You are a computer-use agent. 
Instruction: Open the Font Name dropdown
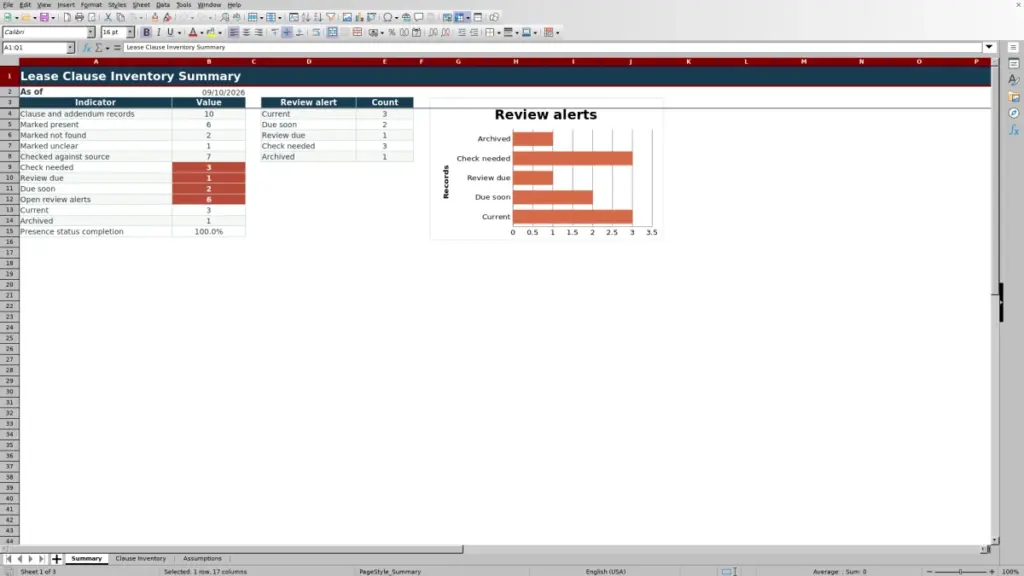91,32
